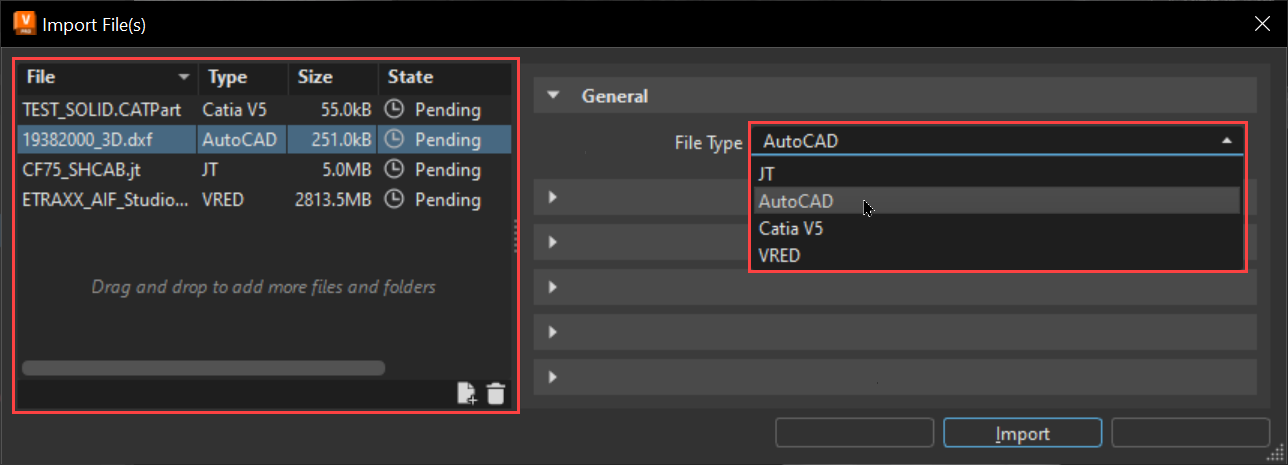Collapse the General section
Screen dimensions: 1288x465
(552, 97)
